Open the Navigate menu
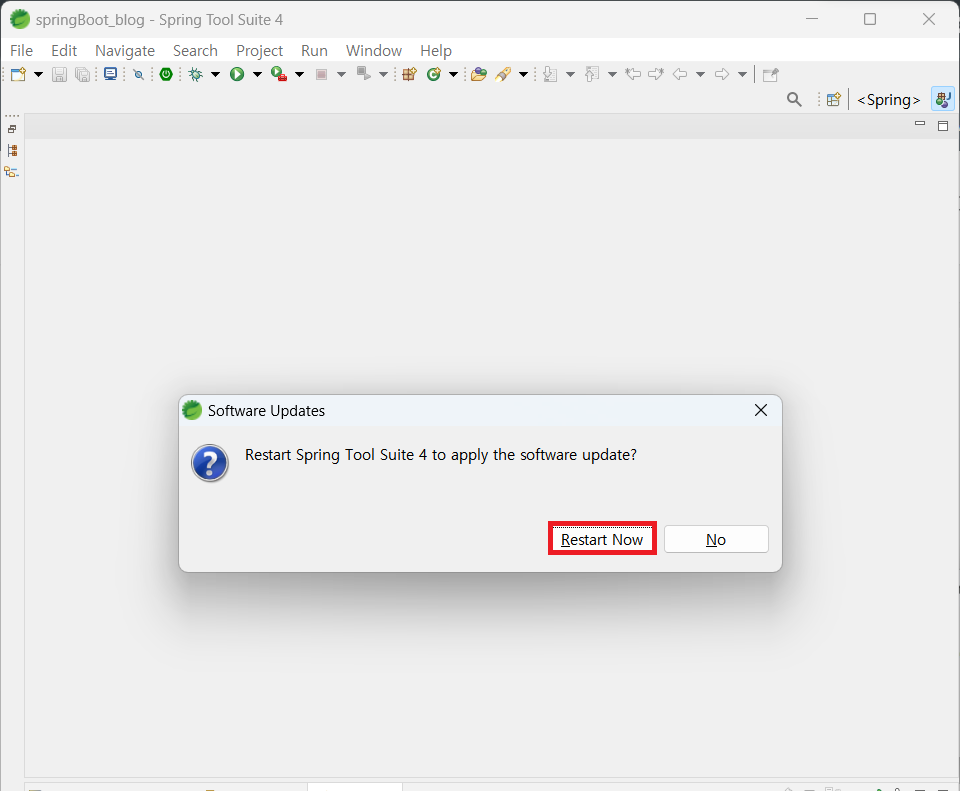Viewport: 960px width, 791px height. click(125, 51)
